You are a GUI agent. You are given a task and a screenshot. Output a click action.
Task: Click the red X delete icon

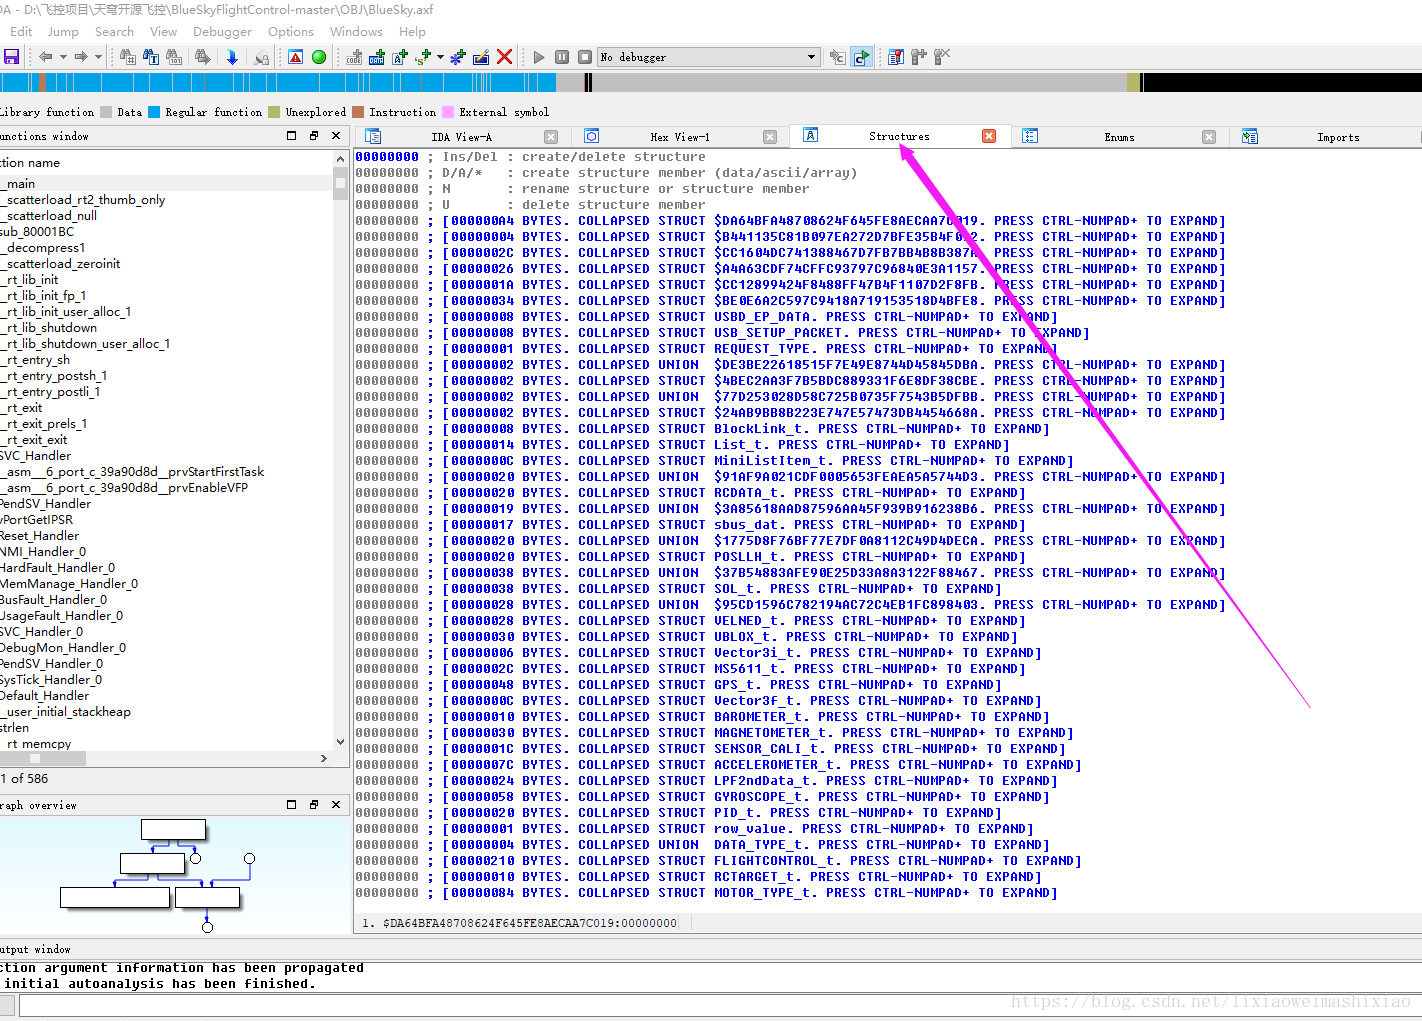click(x=505, y=57)
